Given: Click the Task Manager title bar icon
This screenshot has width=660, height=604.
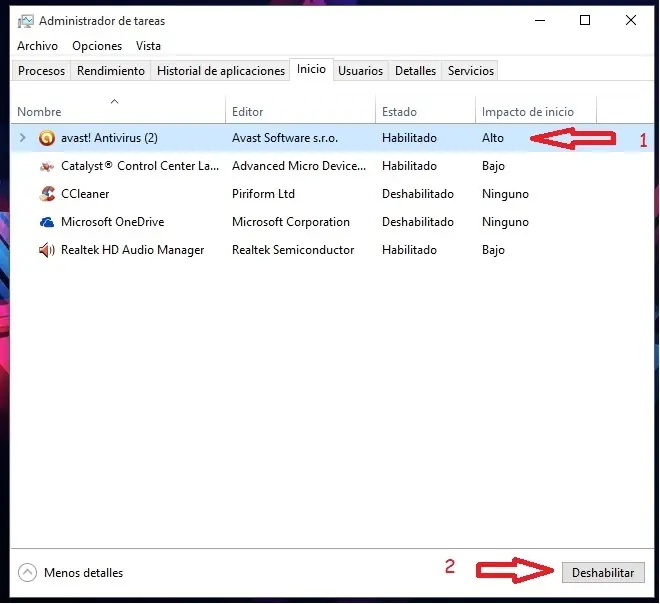Looking at the screenshot, I should tap(26, 21).
